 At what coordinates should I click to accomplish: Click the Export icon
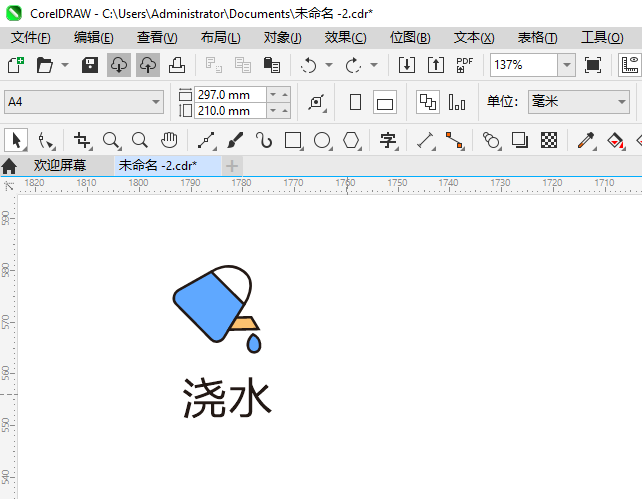click(436, 65)
